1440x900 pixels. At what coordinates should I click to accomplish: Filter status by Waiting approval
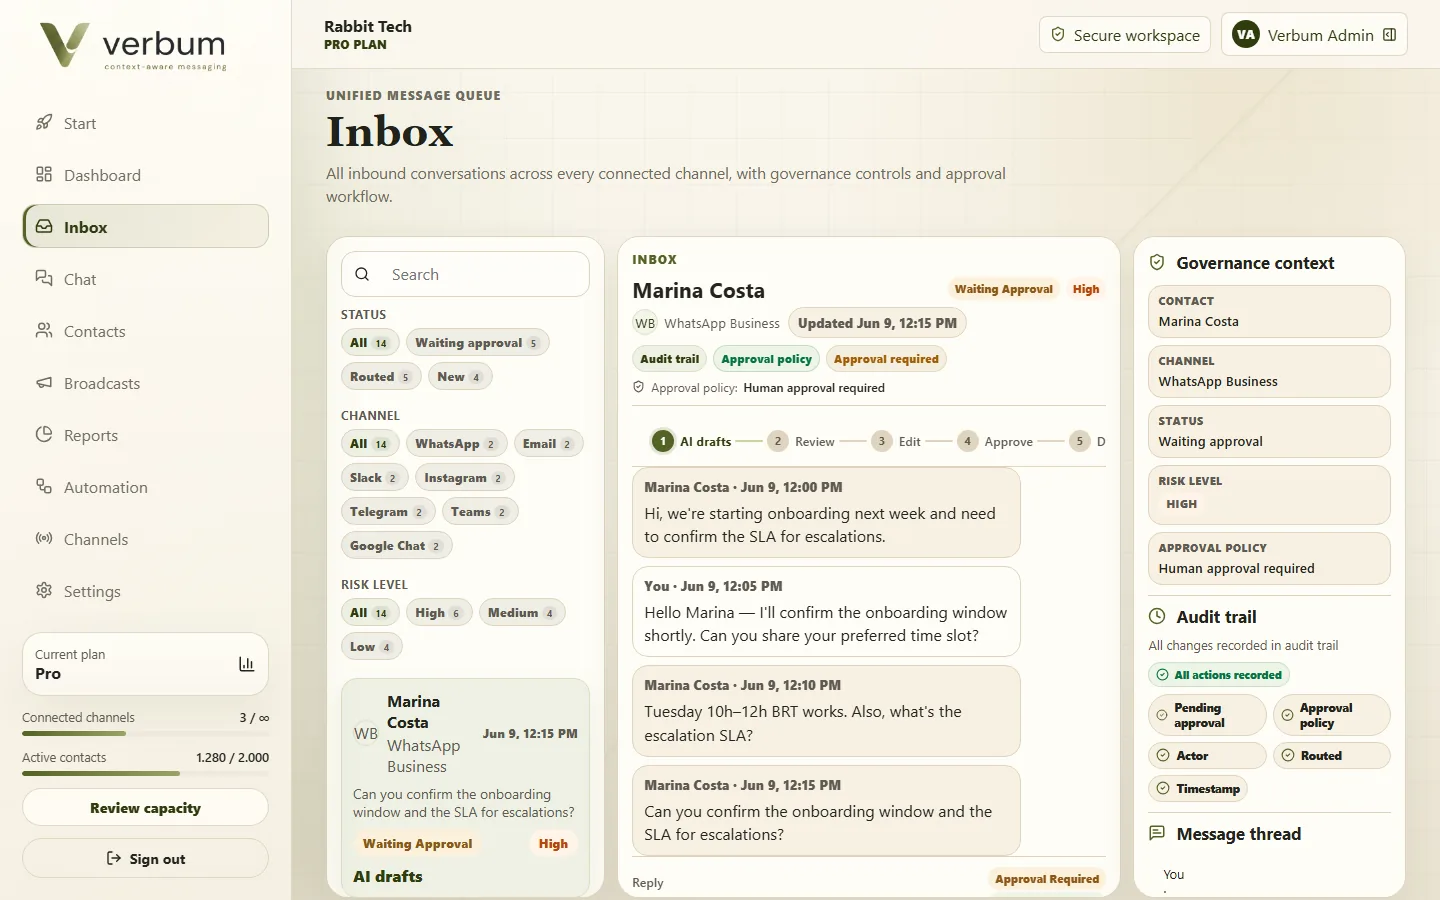point(478,343)
